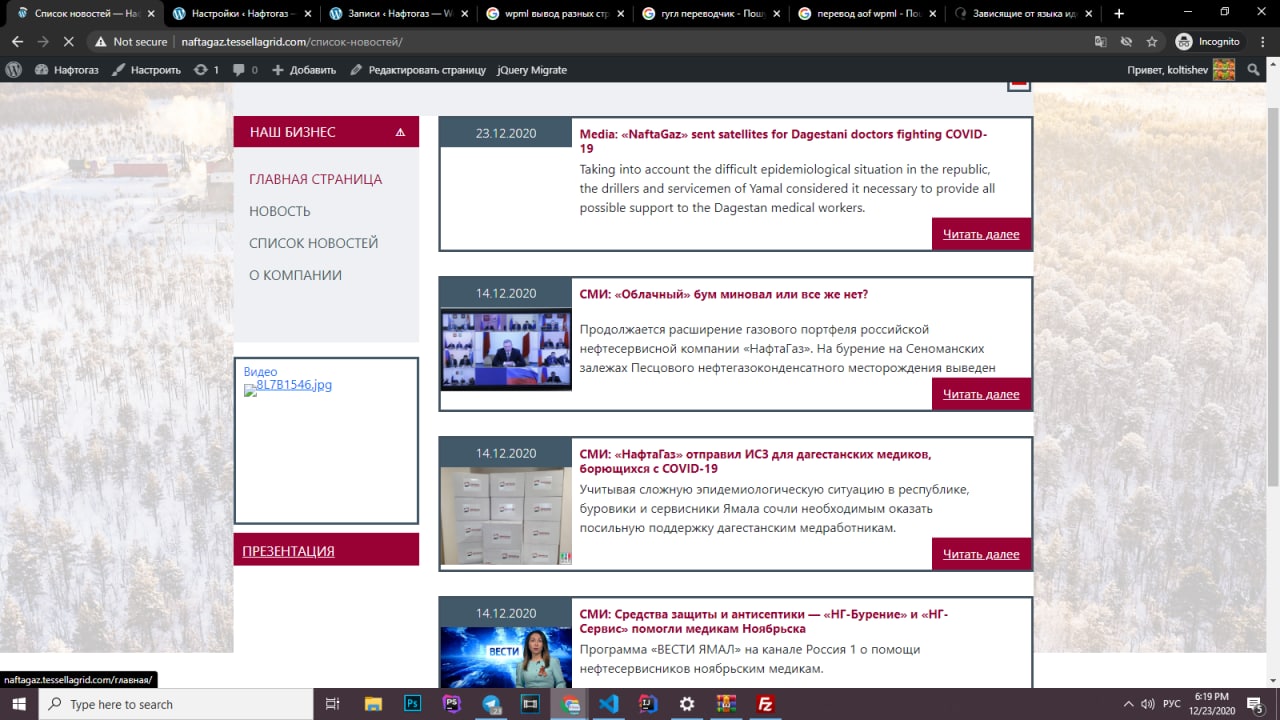The width and height of the screenshot is (1280, 720).
Task: Click Редактировать страницу in admin bar
Action: click(417, 70)
